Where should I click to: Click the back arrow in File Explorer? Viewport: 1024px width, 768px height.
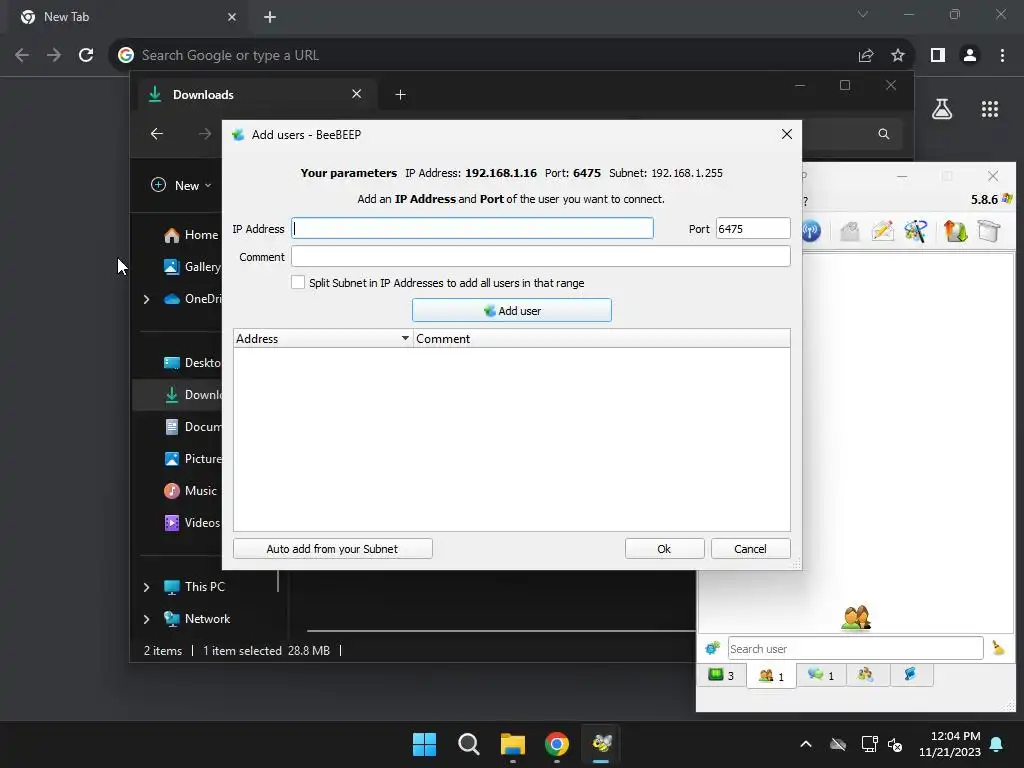157,134
